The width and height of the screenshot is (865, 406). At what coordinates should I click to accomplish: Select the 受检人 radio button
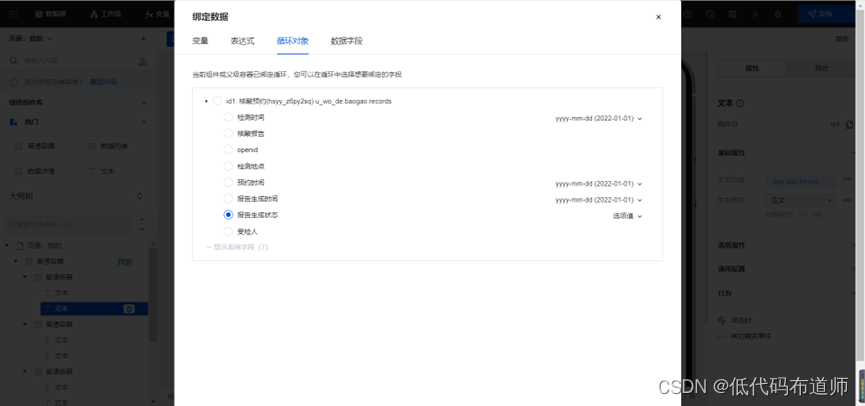pos(228,231)
